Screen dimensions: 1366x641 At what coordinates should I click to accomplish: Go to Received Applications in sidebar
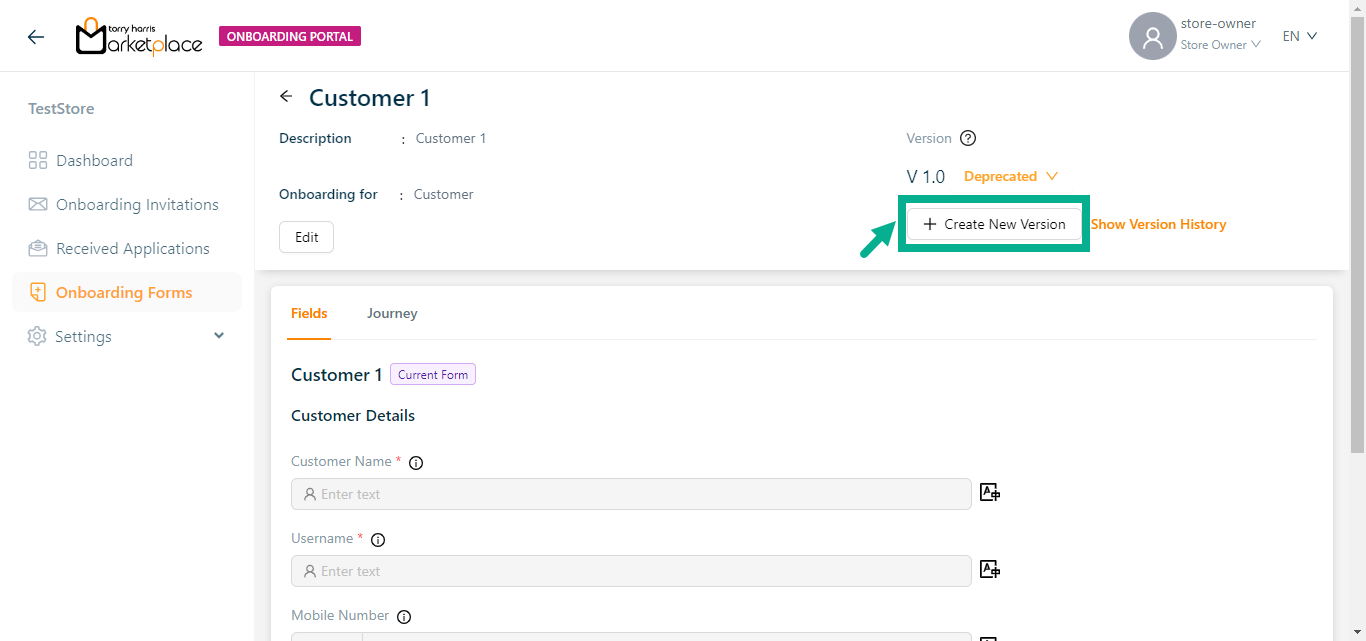(132, 249)
